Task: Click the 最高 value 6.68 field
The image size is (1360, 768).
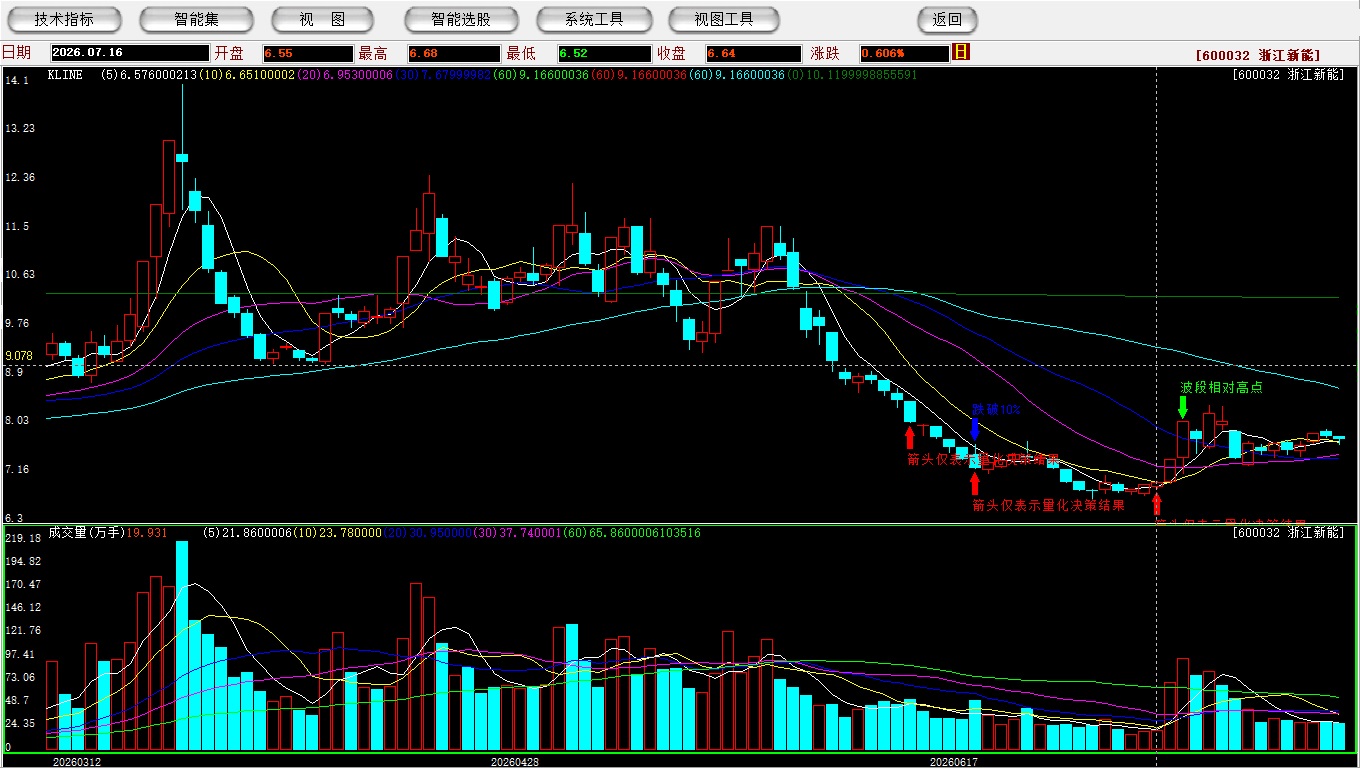Action: tap(452, 53)
